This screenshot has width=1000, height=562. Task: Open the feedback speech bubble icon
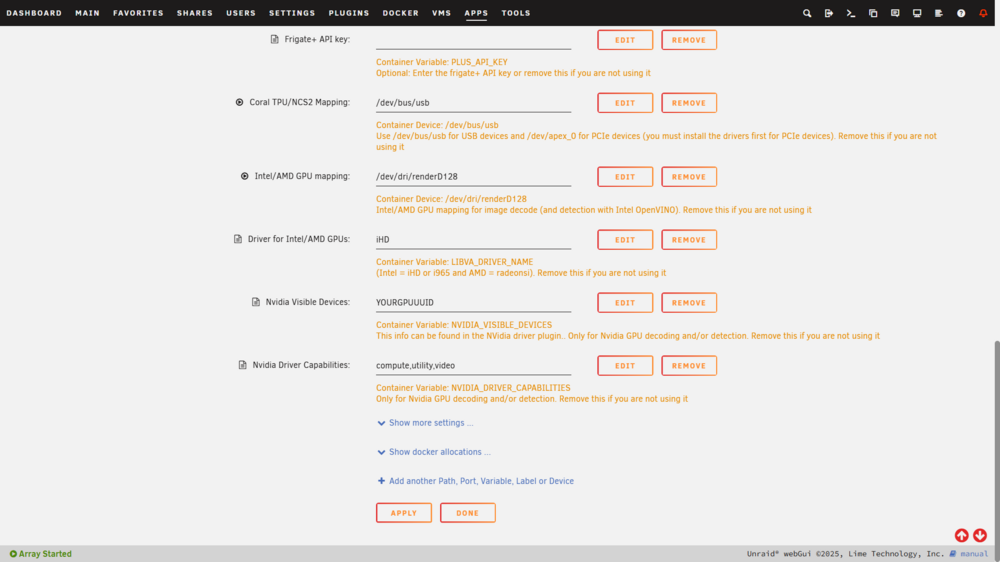[x=895, y=13]
